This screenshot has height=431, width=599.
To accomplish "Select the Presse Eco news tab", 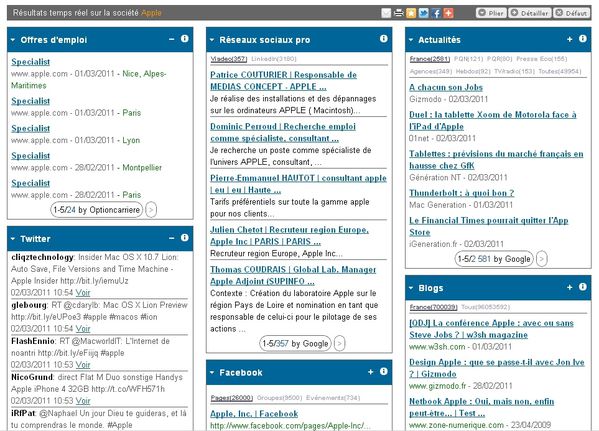I will point(542,59).
